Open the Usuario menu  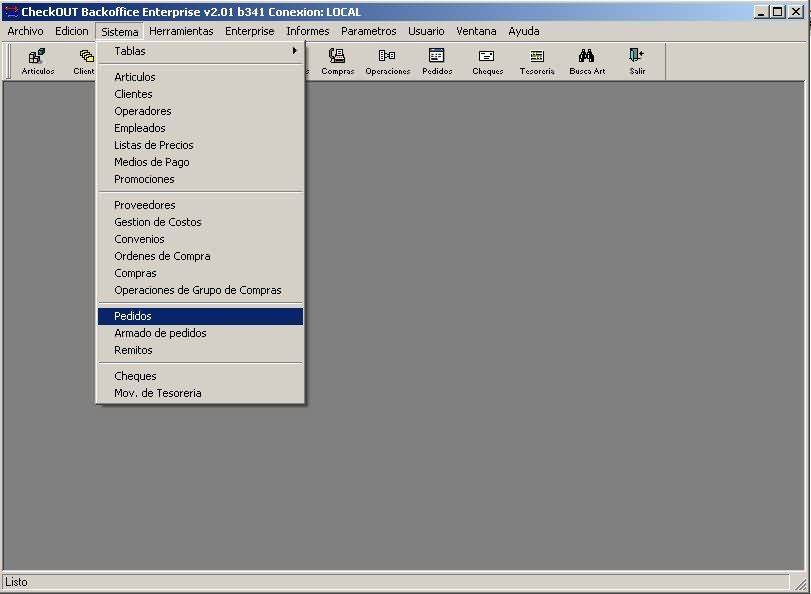pyautogui.click(x=426, y=31)
